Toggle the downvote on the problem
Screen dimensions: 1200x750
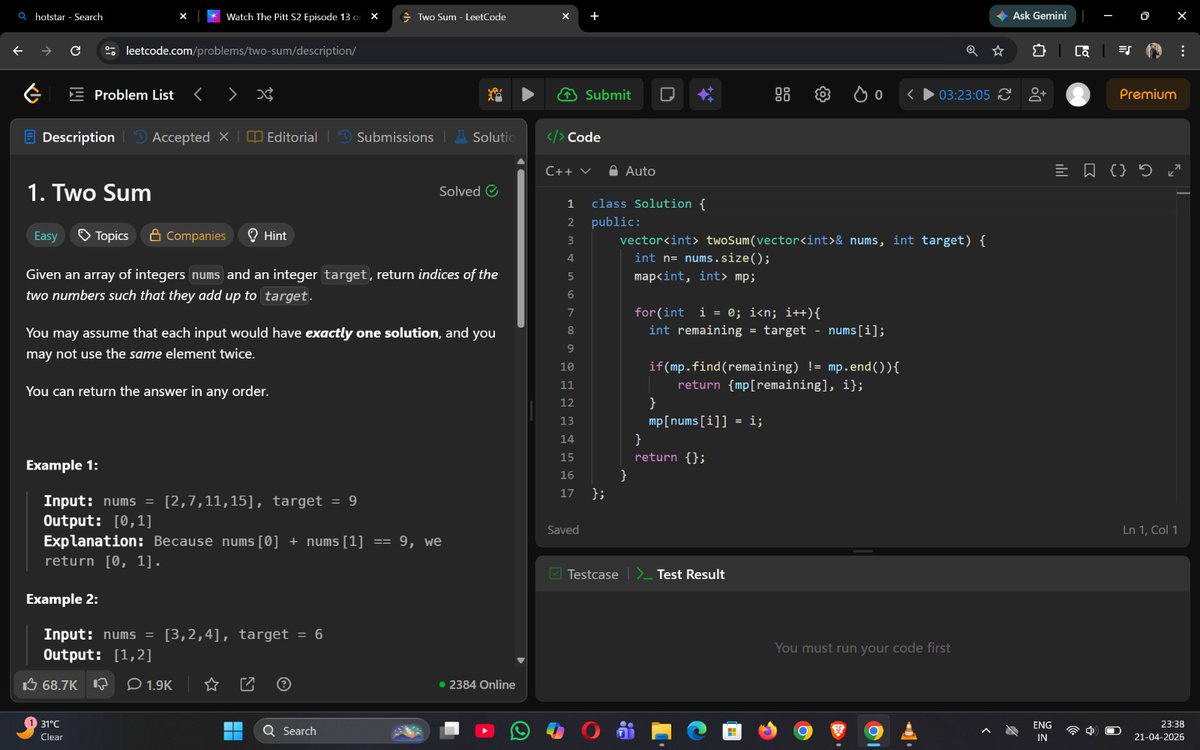pyautogui.click(x=100, y=684)
